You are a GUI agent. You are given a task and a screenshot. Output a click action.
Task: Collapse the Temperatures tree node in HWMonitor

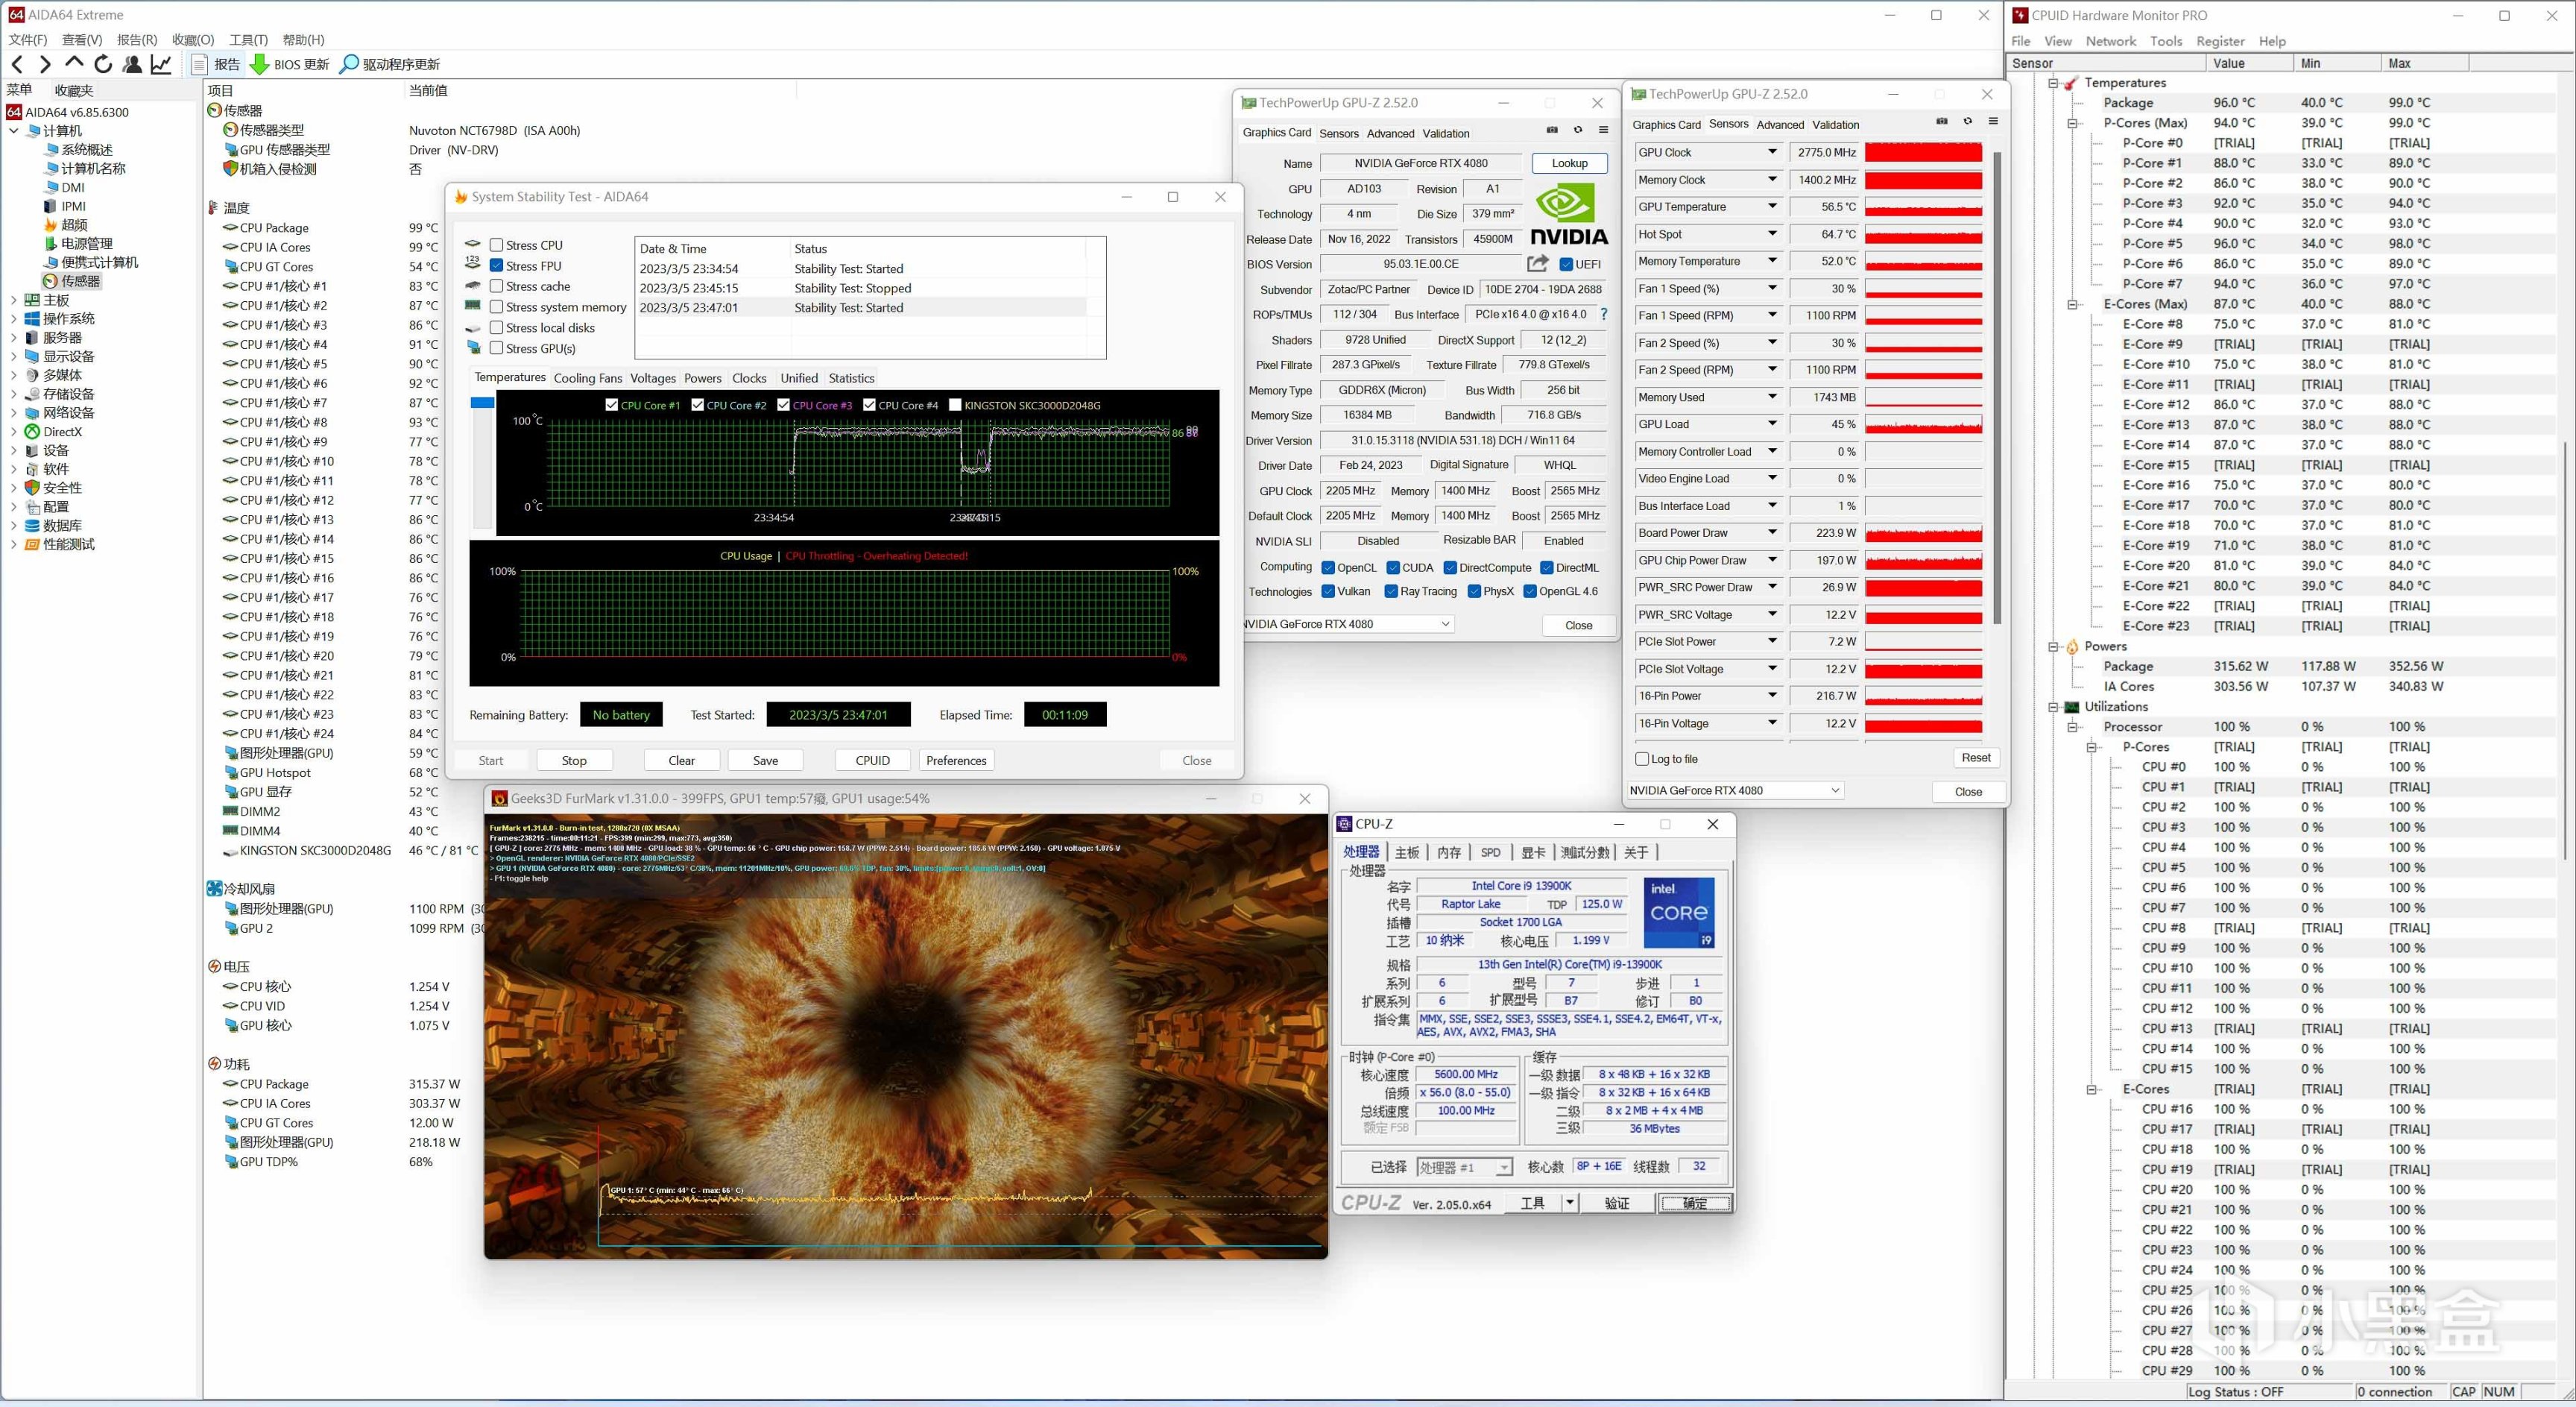tap(2053, 83)
